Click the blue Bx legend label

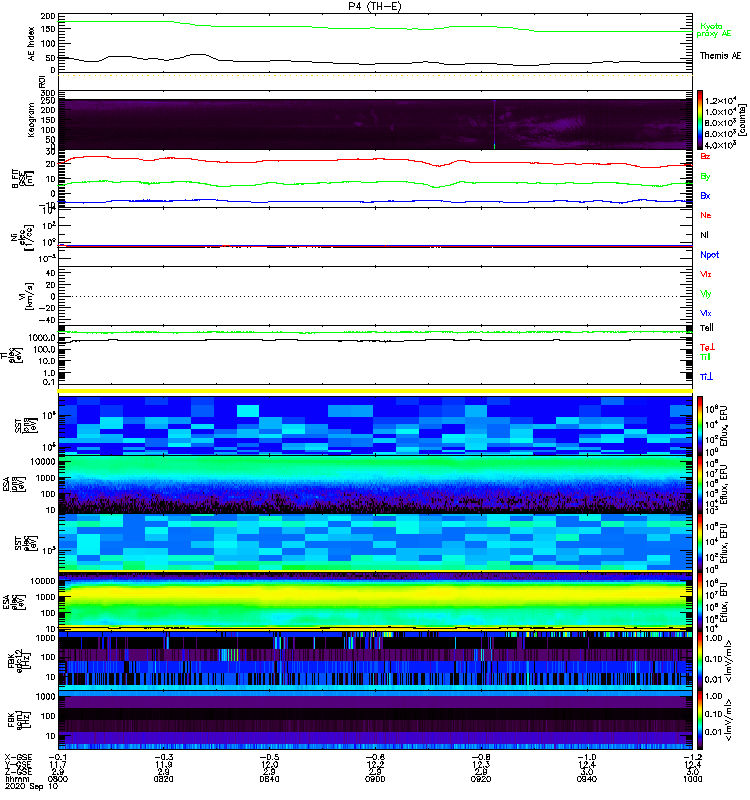[705, 195]
